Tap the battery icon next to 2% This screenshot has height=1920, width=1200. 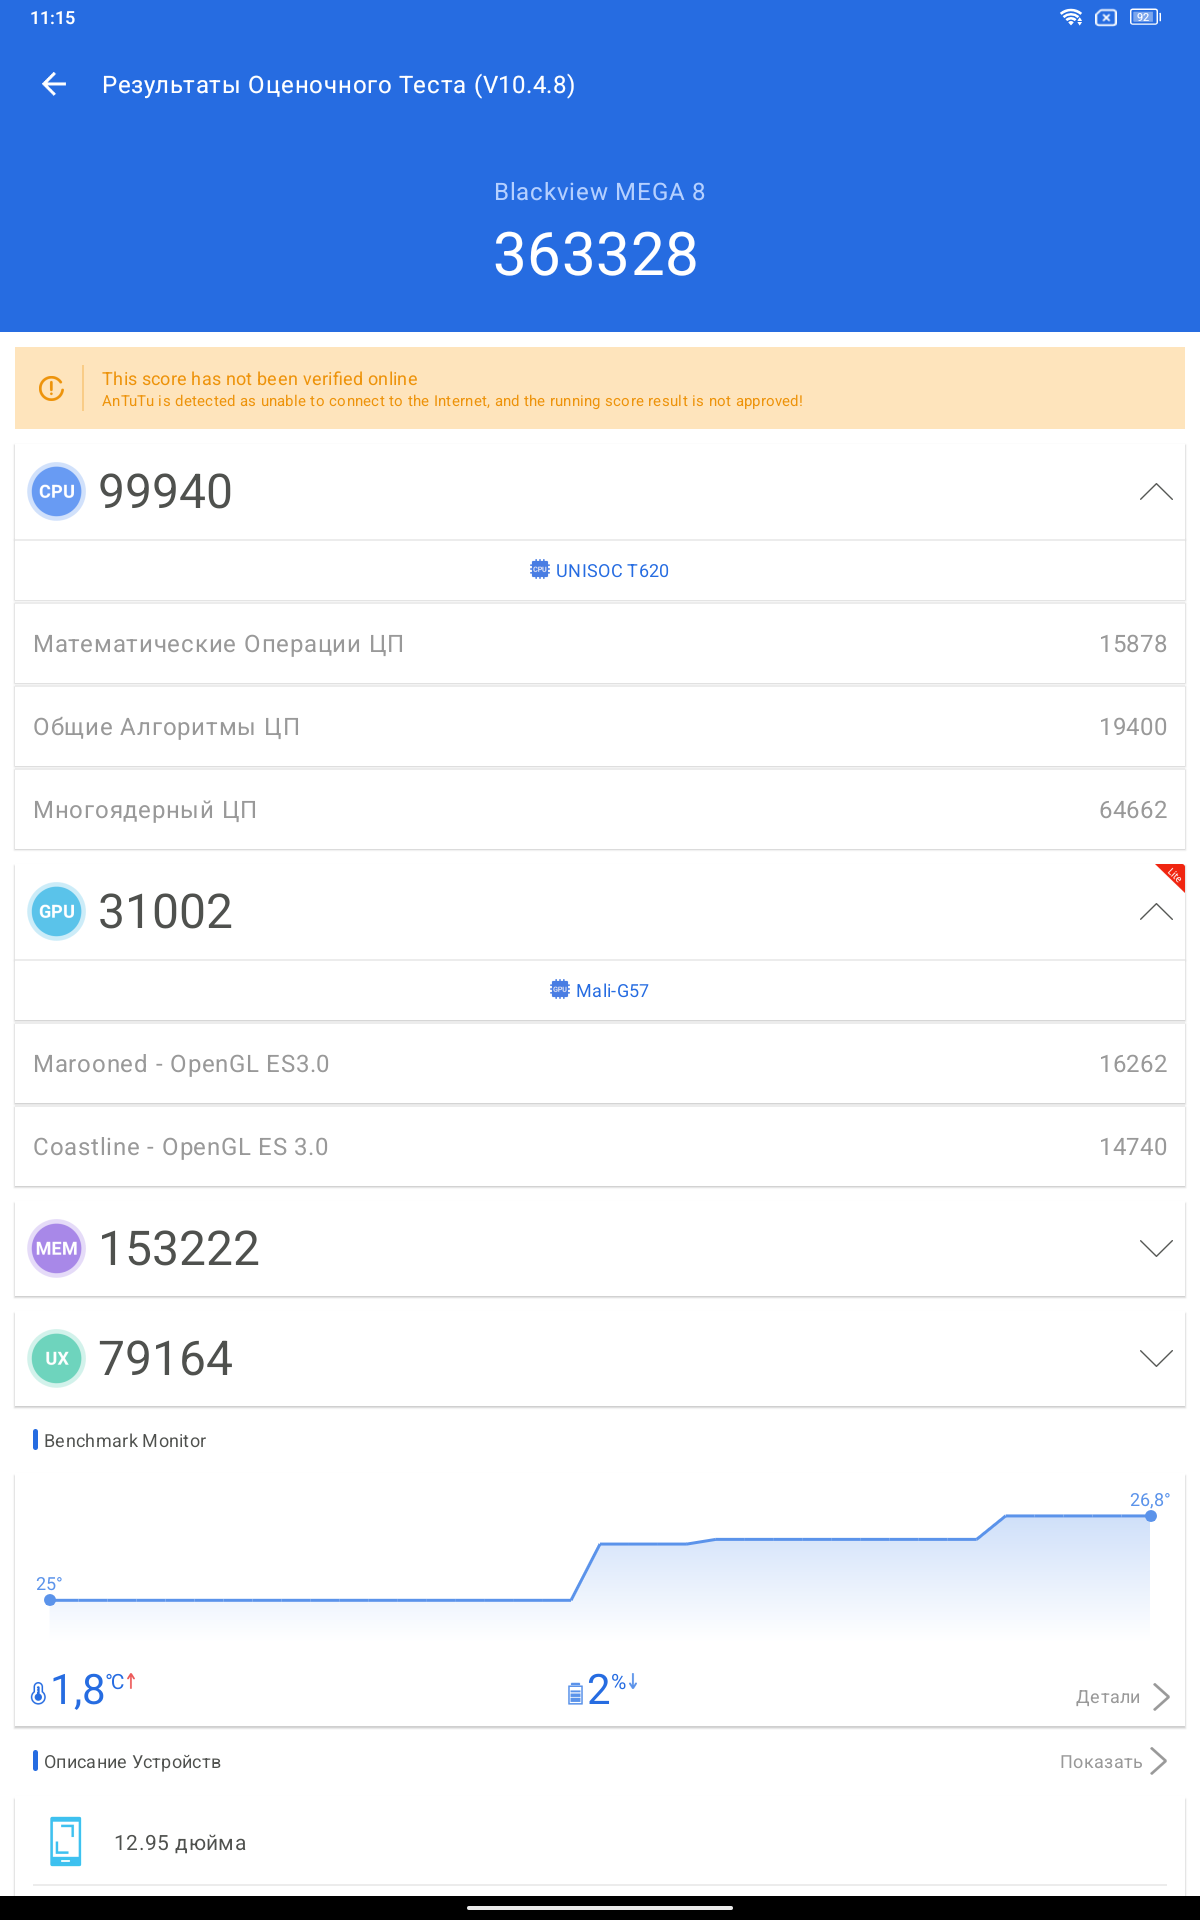(x=575, y=1693)
